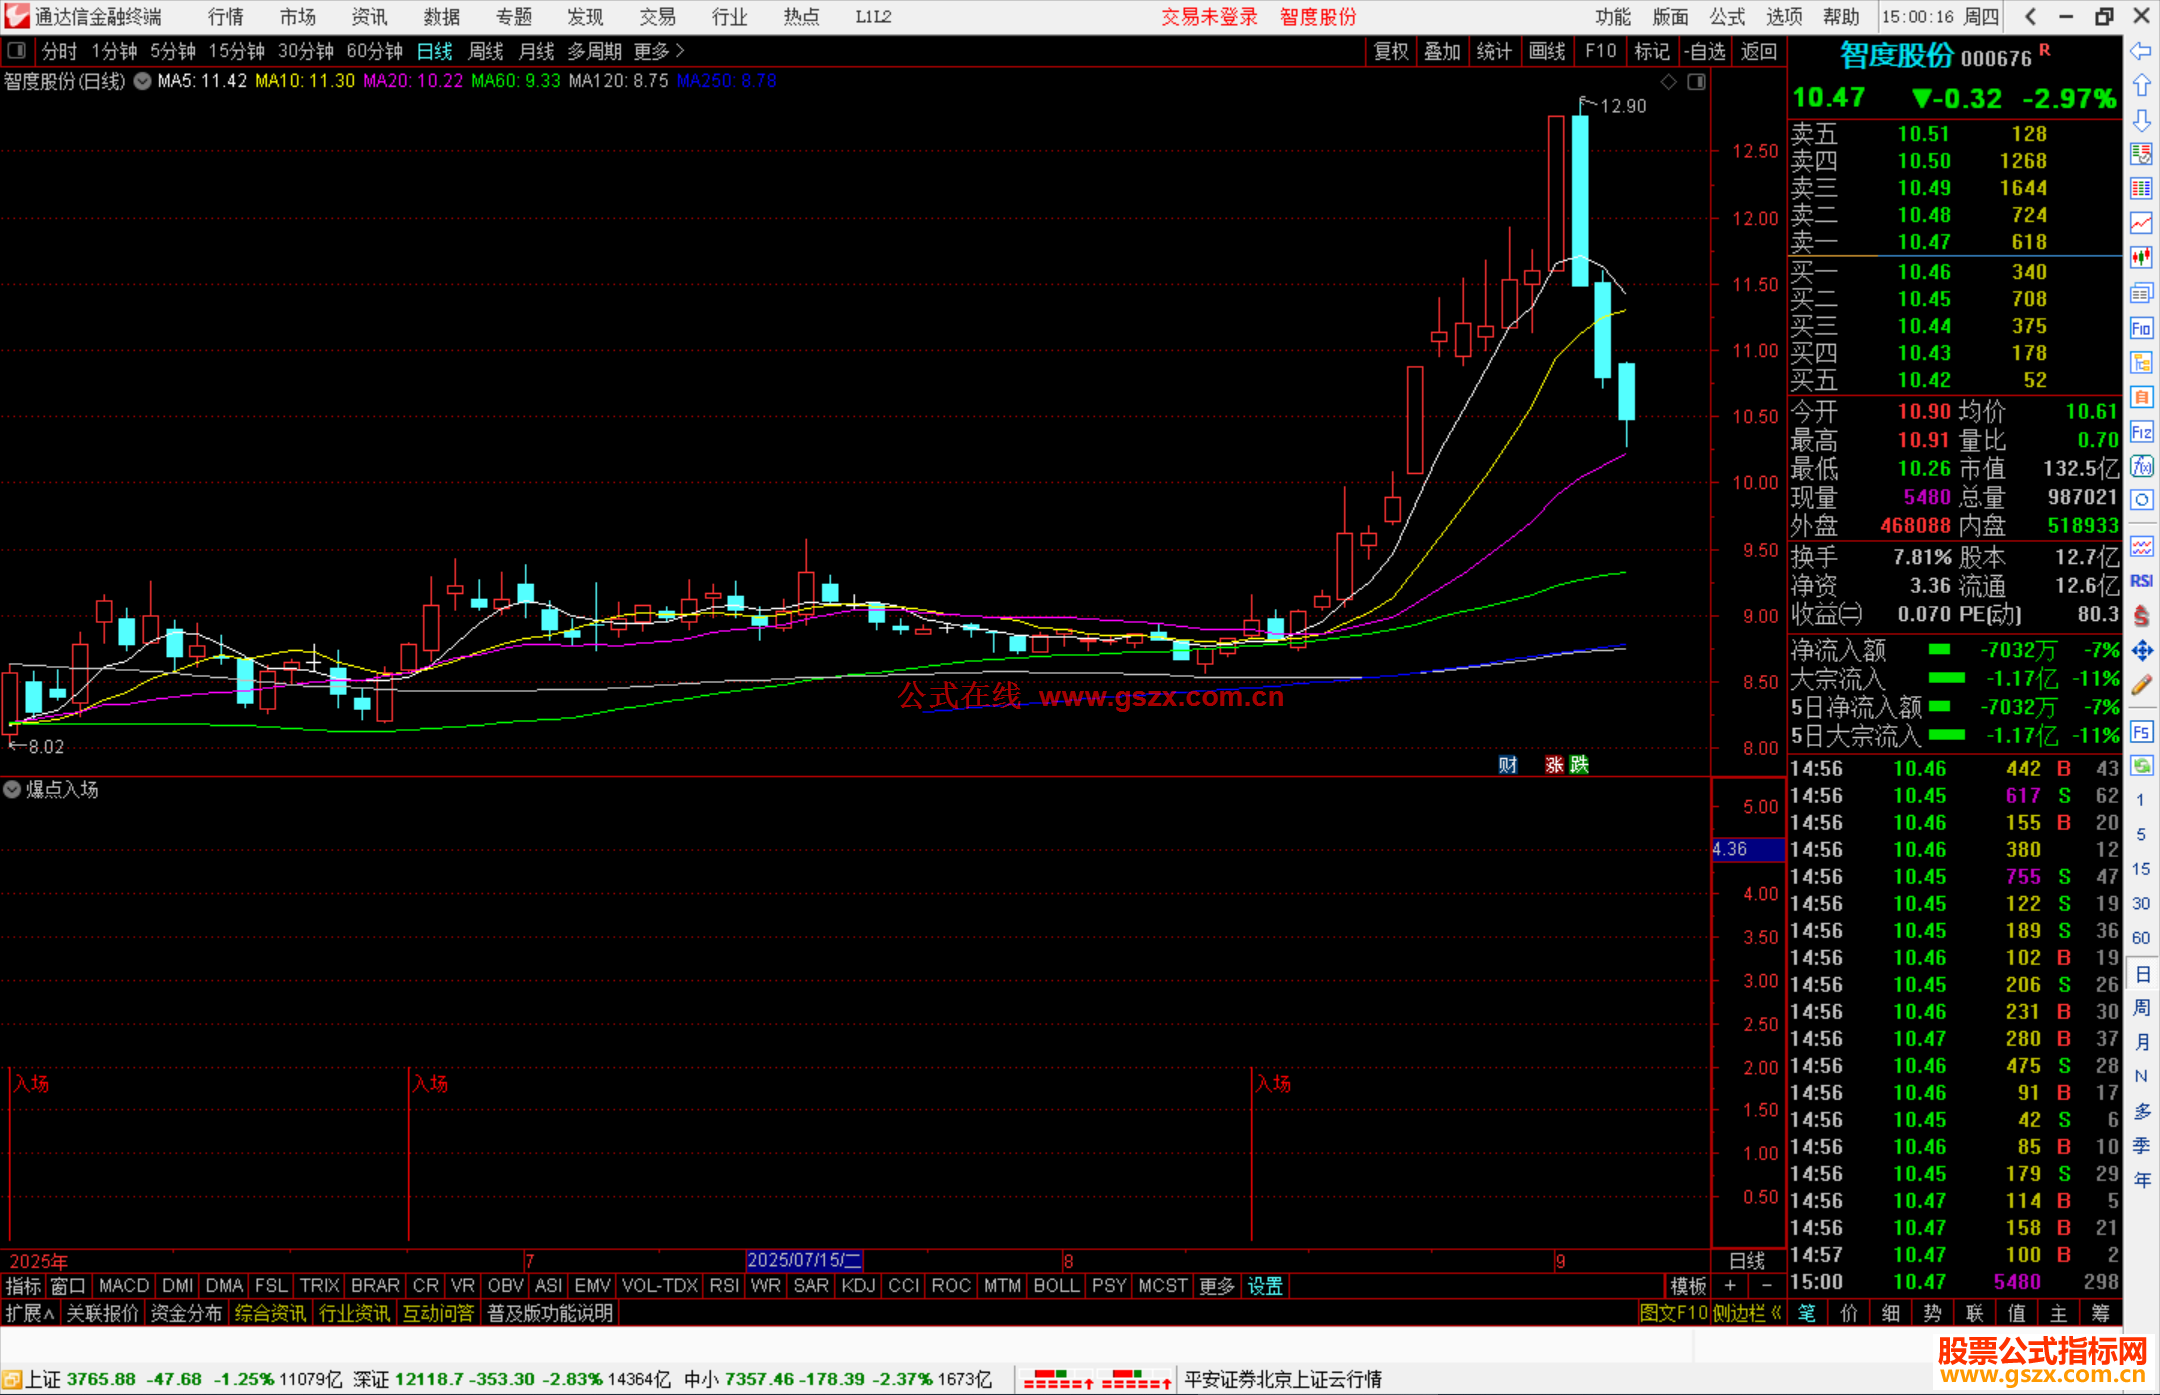Open the 功能 menu
This screenshot has width=2160, height=1395.
point(1612,17)
